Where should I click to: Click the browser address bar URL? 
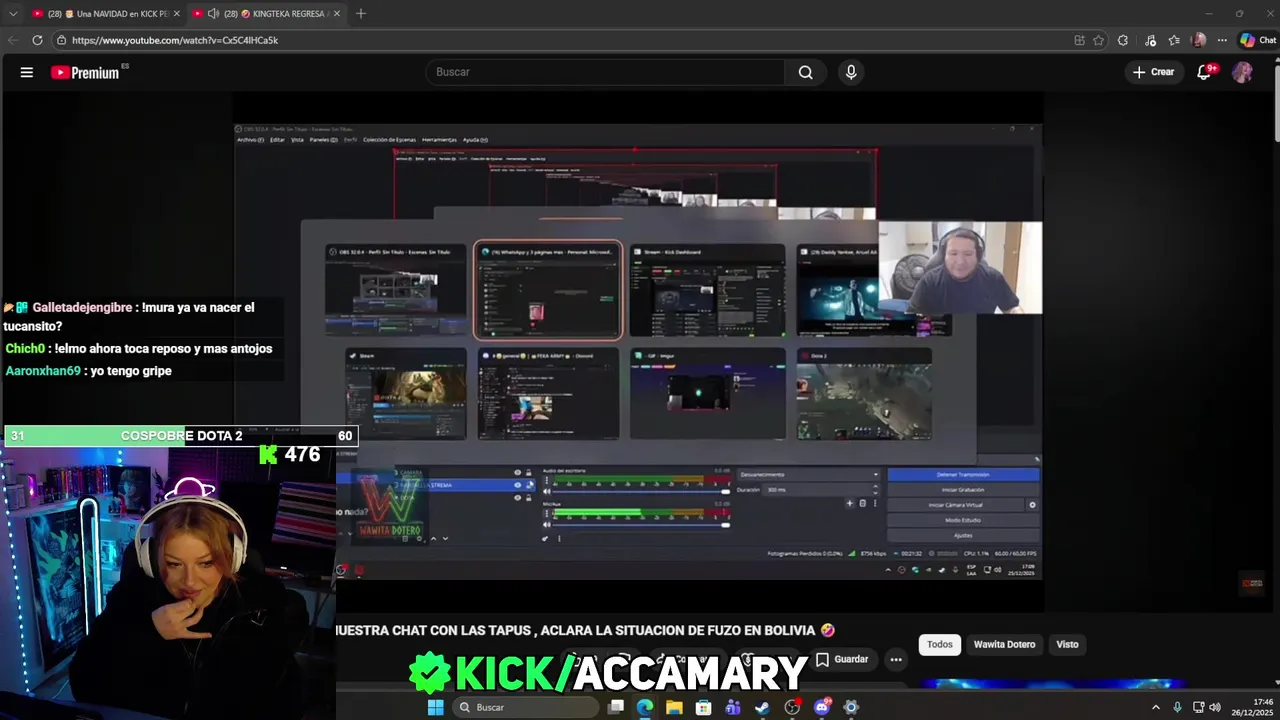pyautogui.click(x=175, y=40)
